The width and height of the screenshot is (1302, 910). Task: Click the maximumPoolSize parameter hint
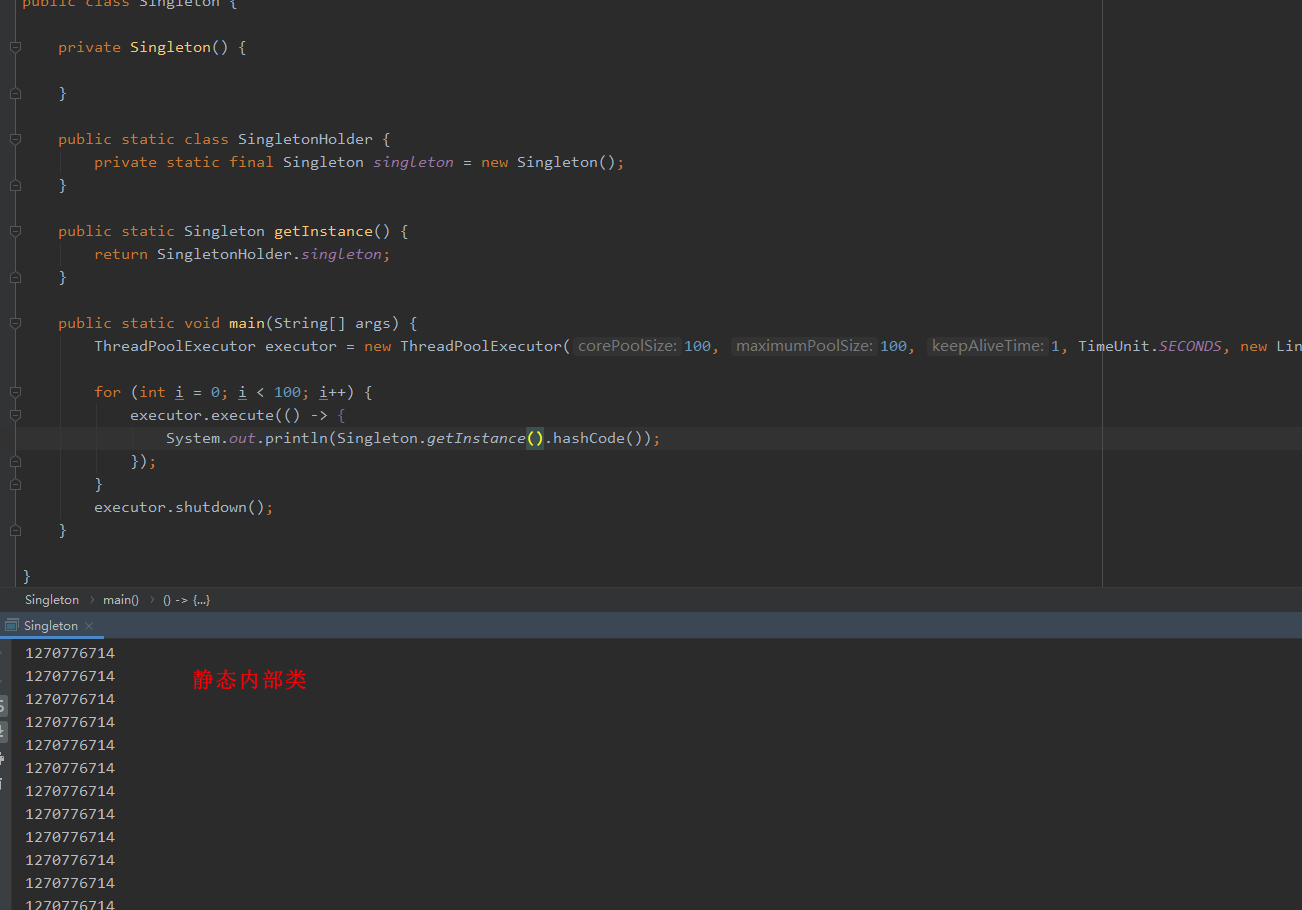pos(805,346)
